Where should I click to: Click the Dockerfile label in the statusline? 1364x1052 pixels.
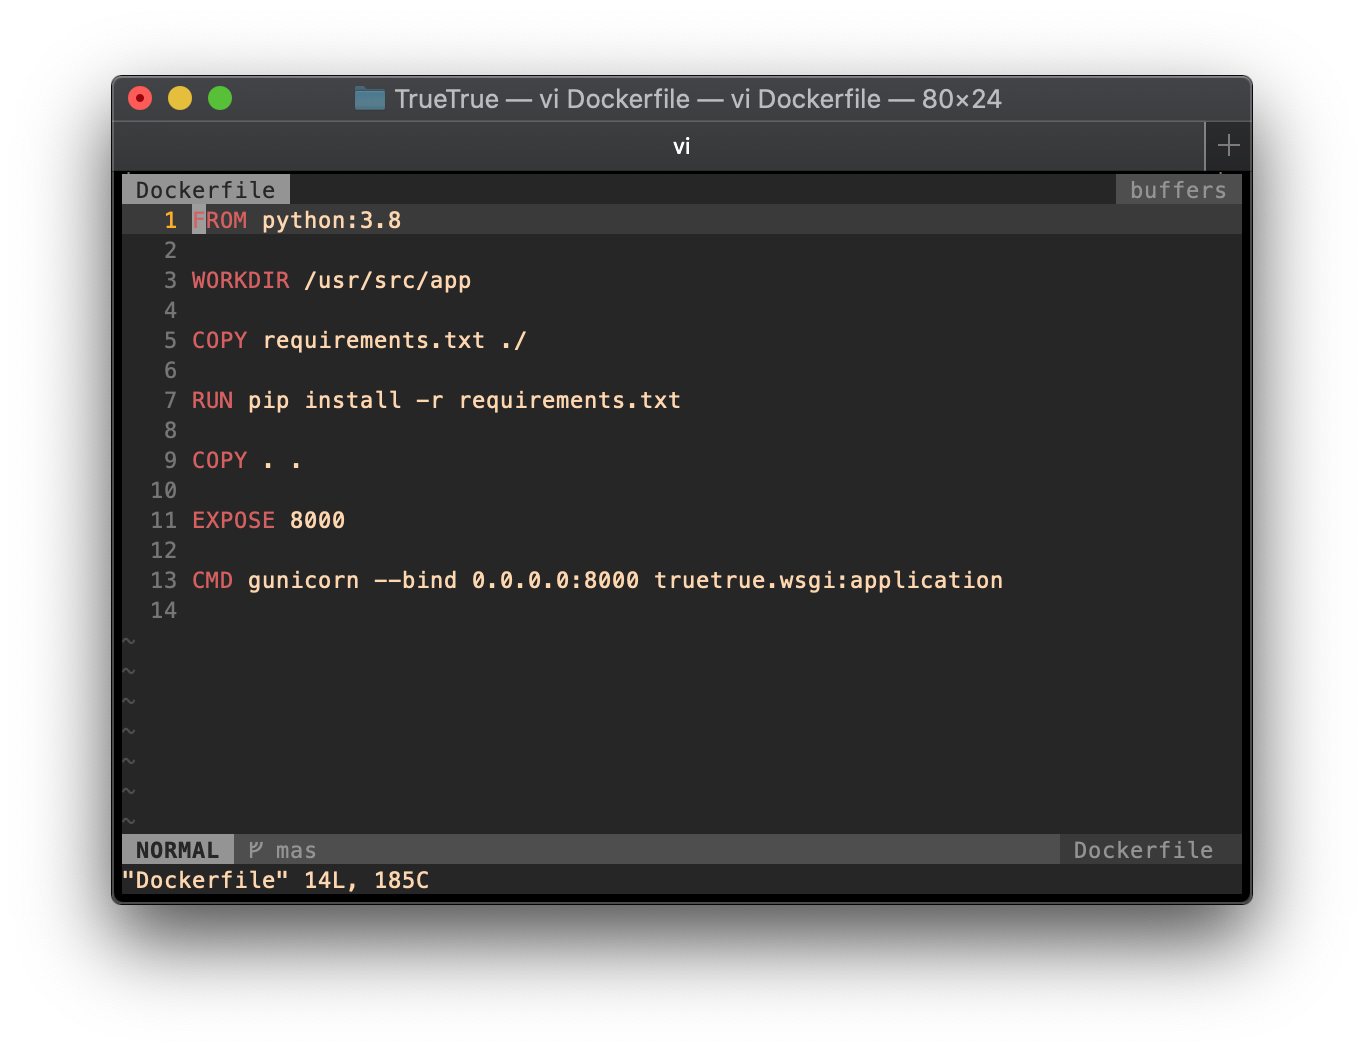pyautogui.click(x=1142, y=849)
